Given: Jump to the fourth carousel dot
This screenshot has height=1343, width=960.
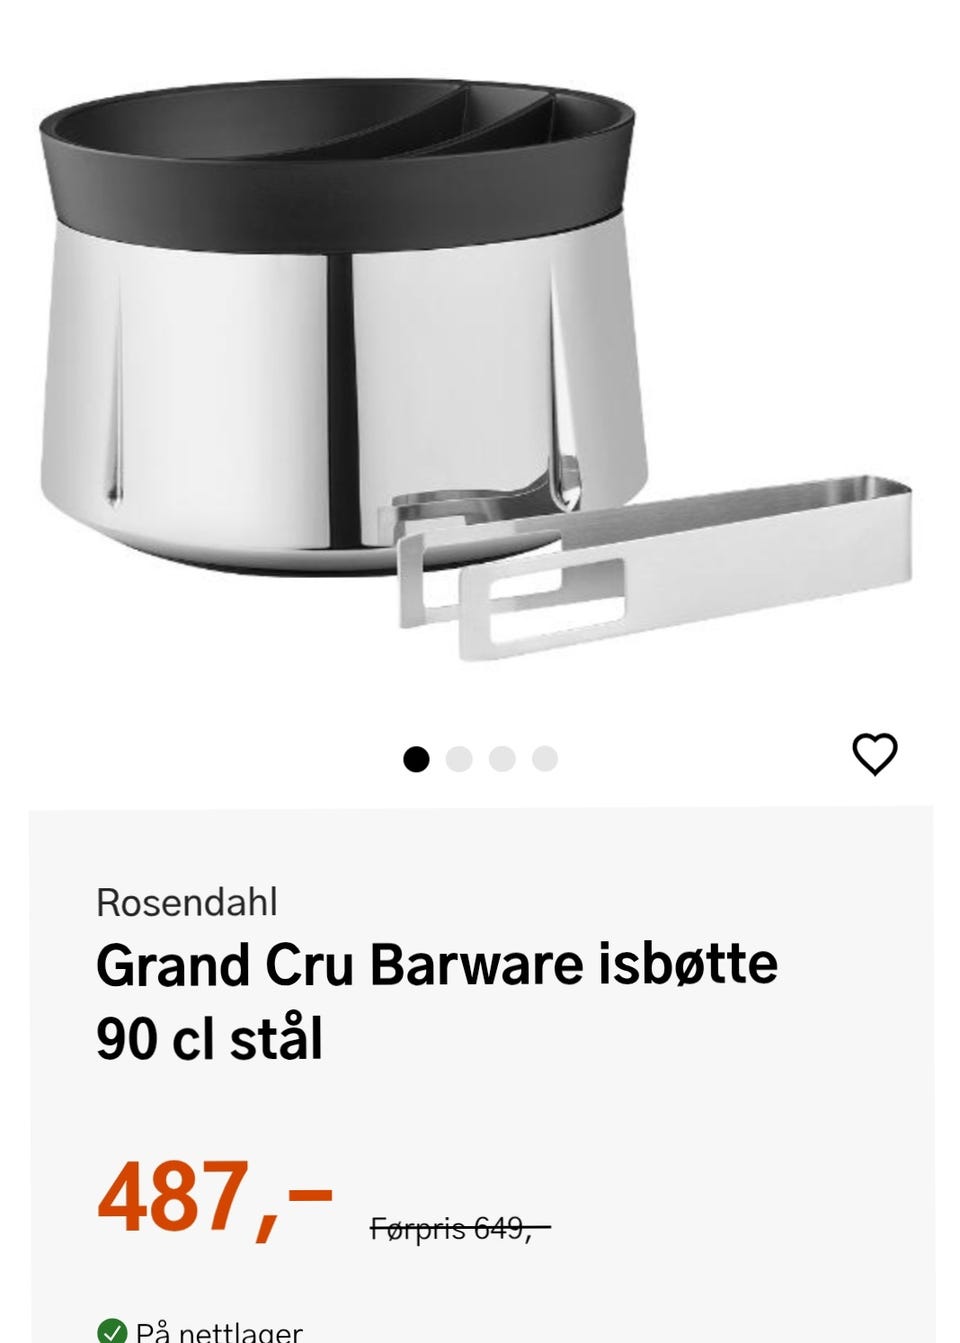Looking at the screenshot, I should (x=545, y=759).
